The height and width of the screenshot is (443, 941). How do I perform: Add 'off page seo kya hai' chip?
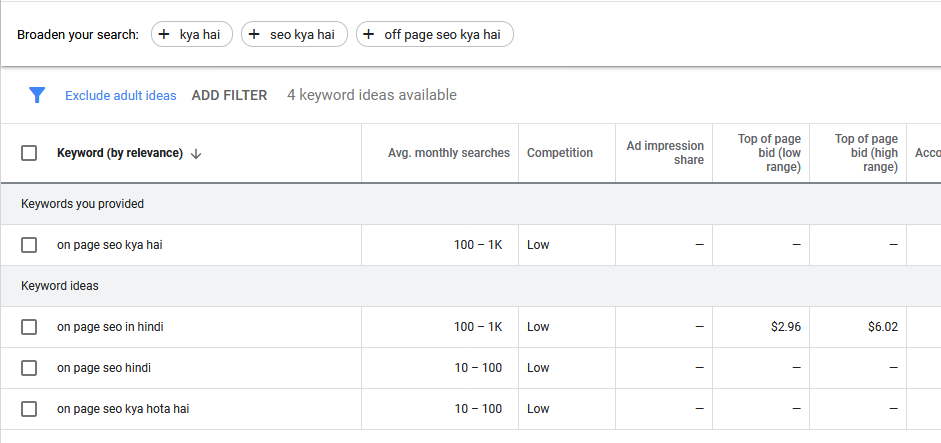(x=434, y=35)
